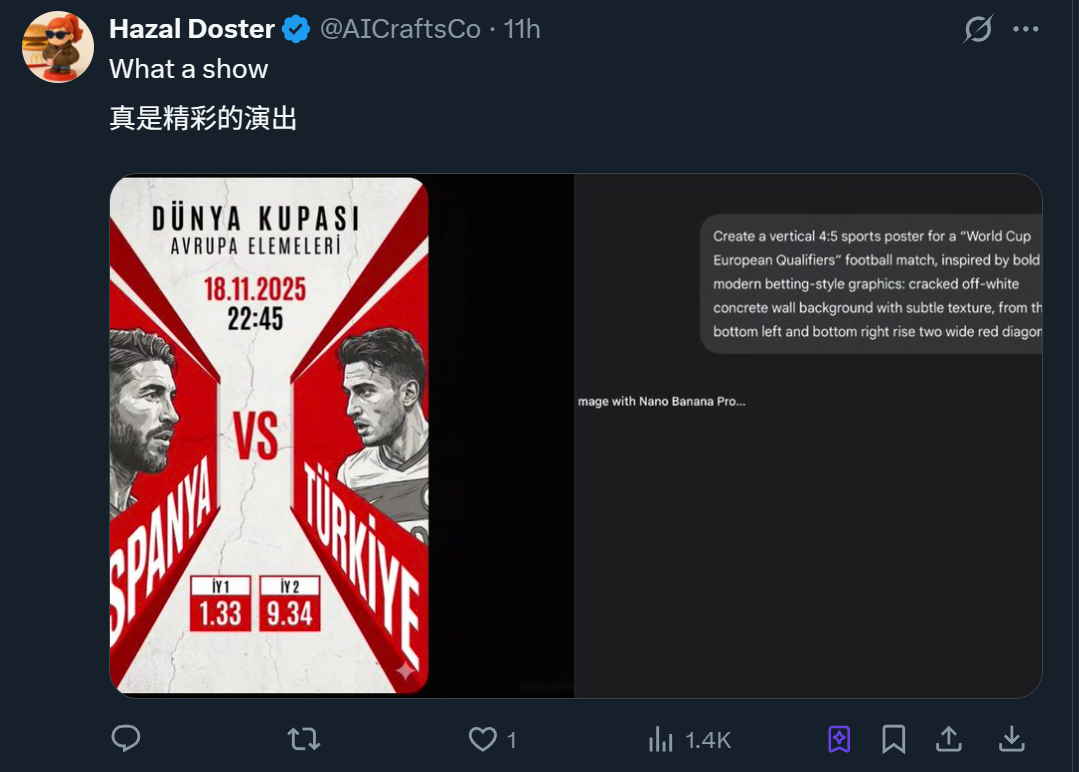
Task: Open the share post icon
Action: tap(948, 739)
